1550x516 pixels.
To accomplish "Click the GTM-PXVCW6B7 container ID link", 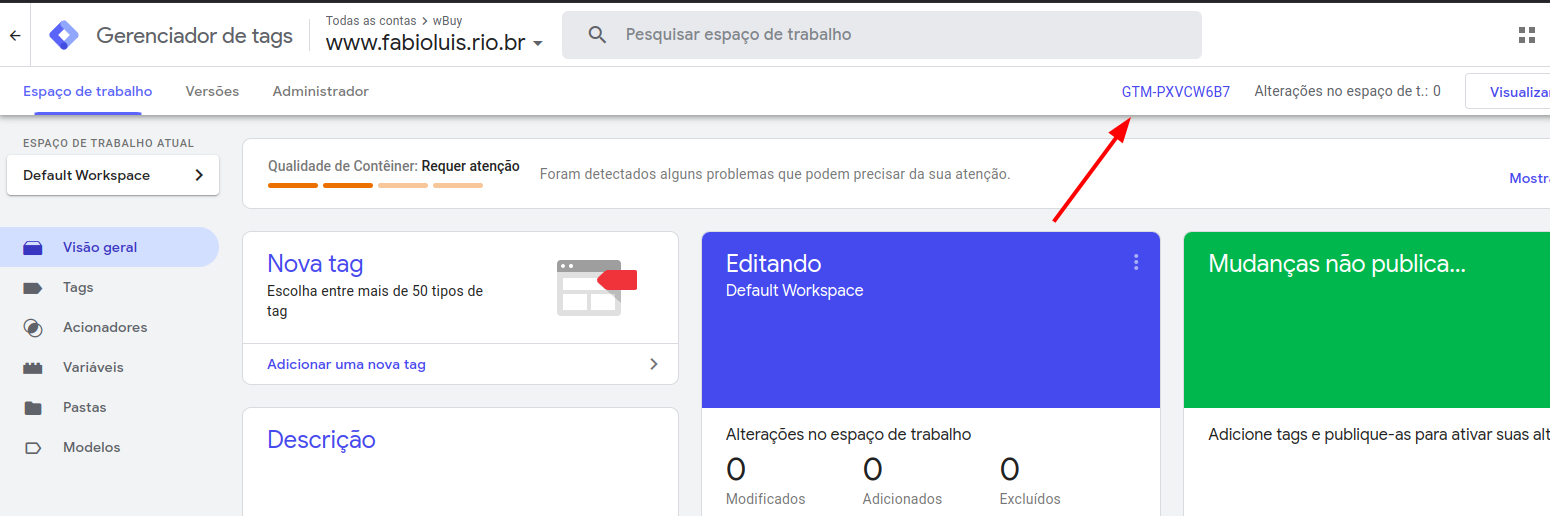I will (1175, 91).
